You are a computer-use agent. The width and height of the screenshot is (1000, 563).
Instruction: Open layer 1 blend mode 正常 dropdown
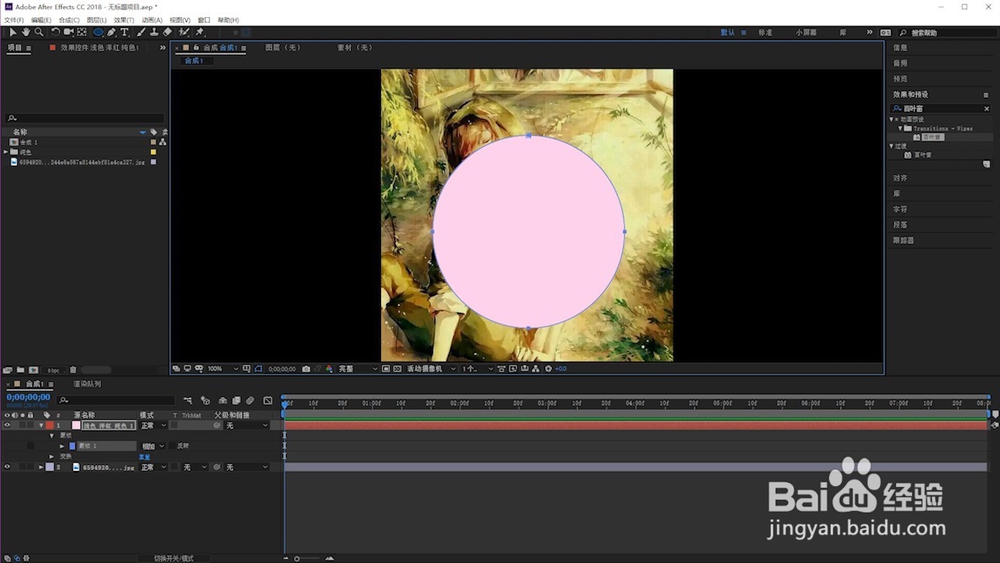click(x=153, y=425)
